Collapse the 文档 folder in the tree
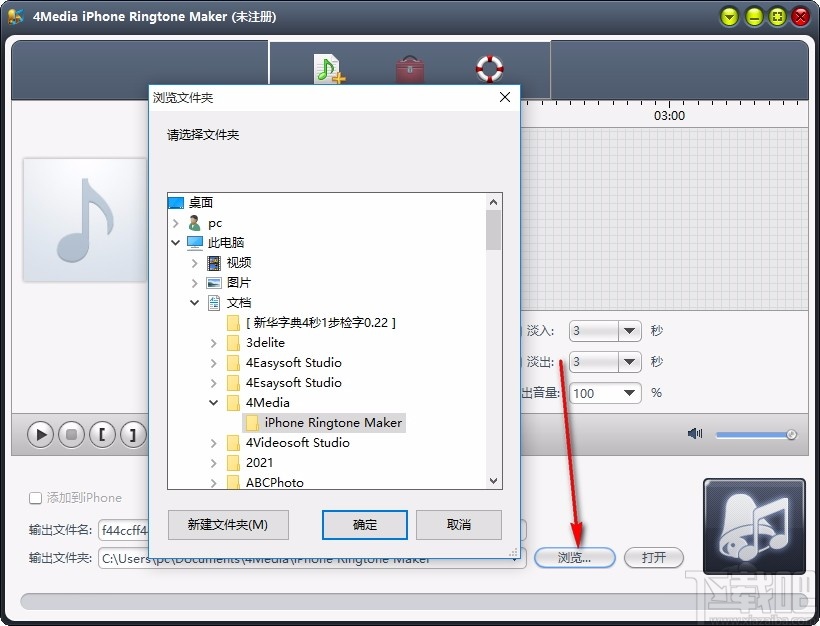 click(195, 302)
